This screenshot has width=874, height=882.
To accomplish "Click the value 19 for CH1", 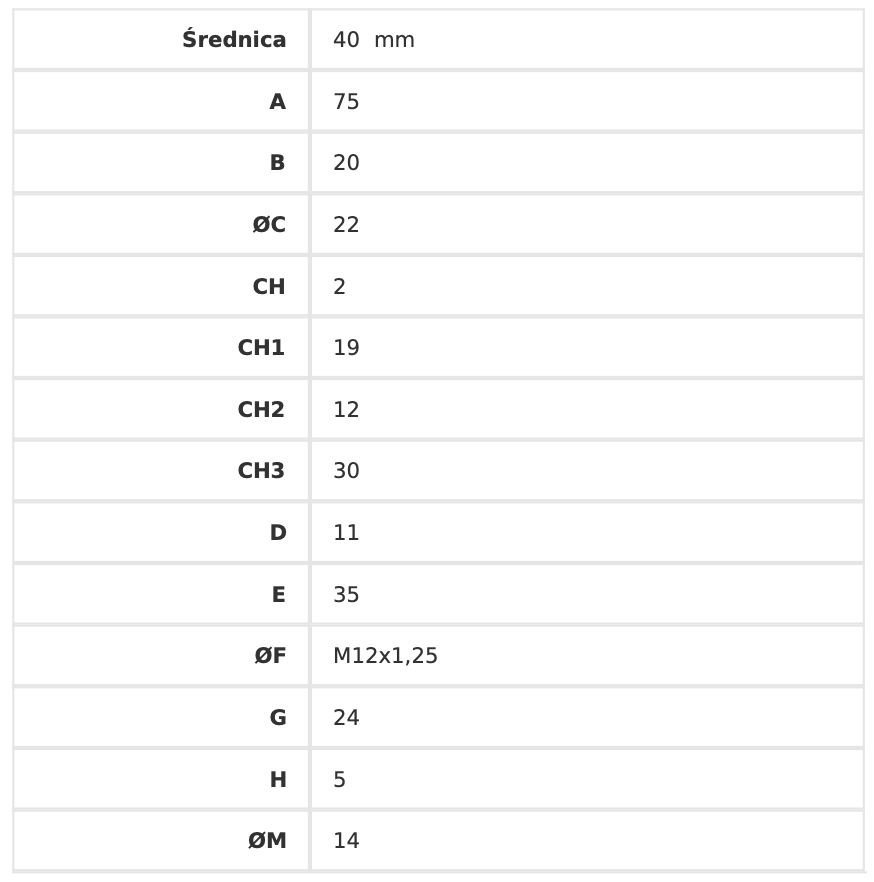I will [x=346, y=348].
